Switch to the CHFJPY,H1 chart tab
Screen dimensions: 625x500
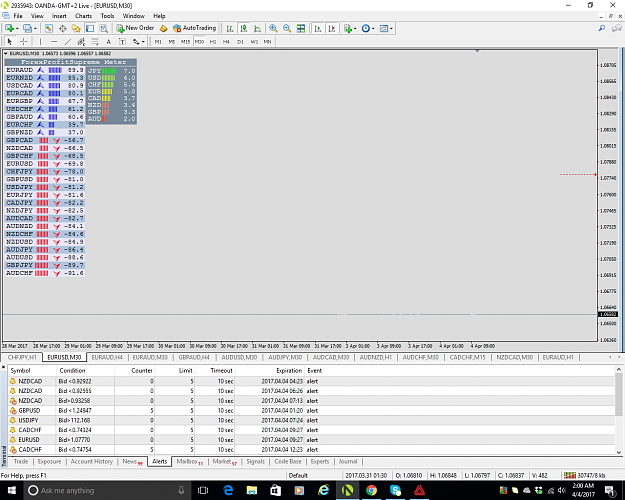point(22,357)
